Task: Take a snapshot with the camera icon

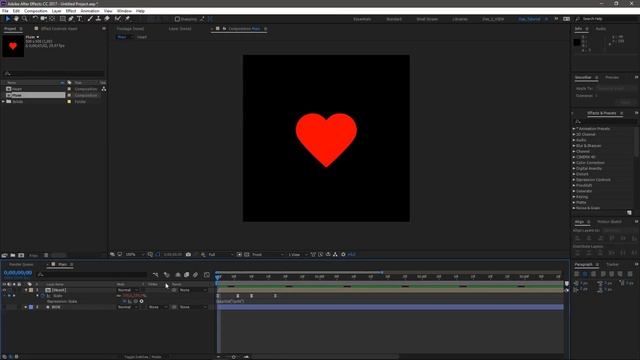Action: (188, 254)
